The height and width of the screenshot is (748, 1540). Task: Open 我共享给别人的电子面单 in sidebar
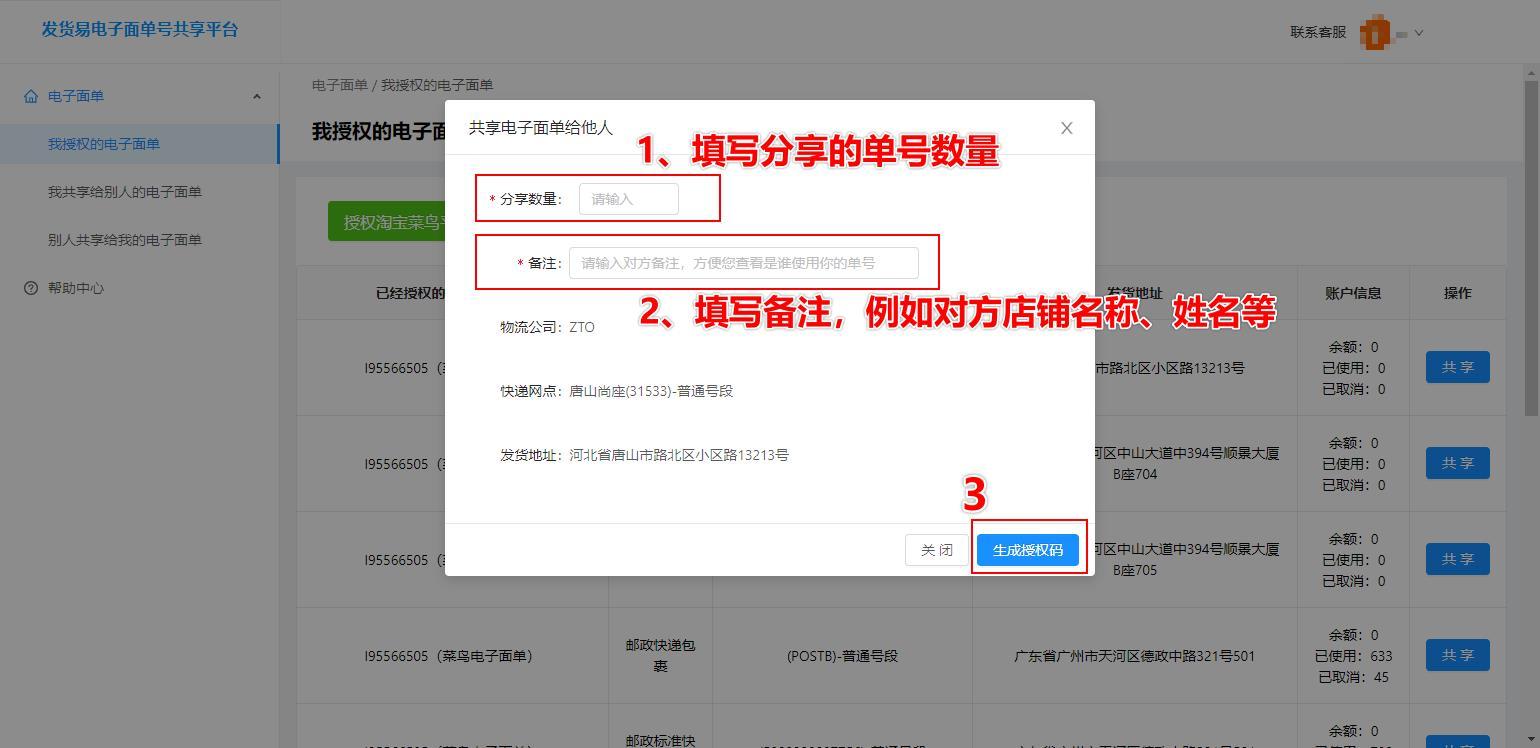(125, 192)
